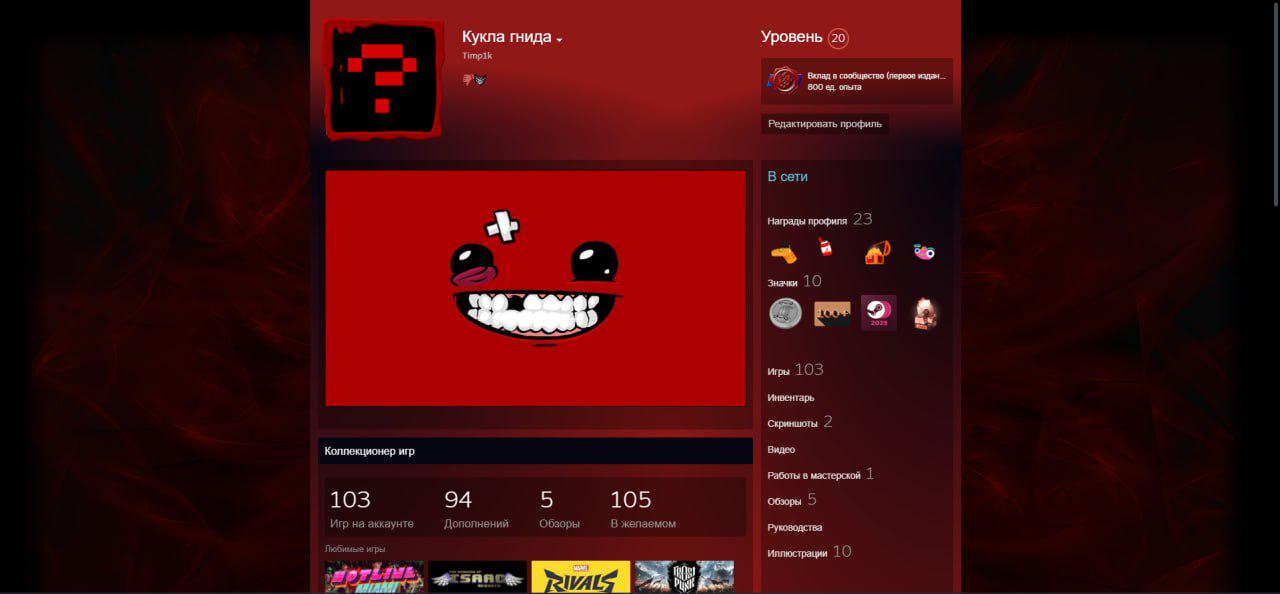The width and height of the screenshot is (1280, 594).
Task: Open the 'Игры' games list link
Action: (779, 371)
